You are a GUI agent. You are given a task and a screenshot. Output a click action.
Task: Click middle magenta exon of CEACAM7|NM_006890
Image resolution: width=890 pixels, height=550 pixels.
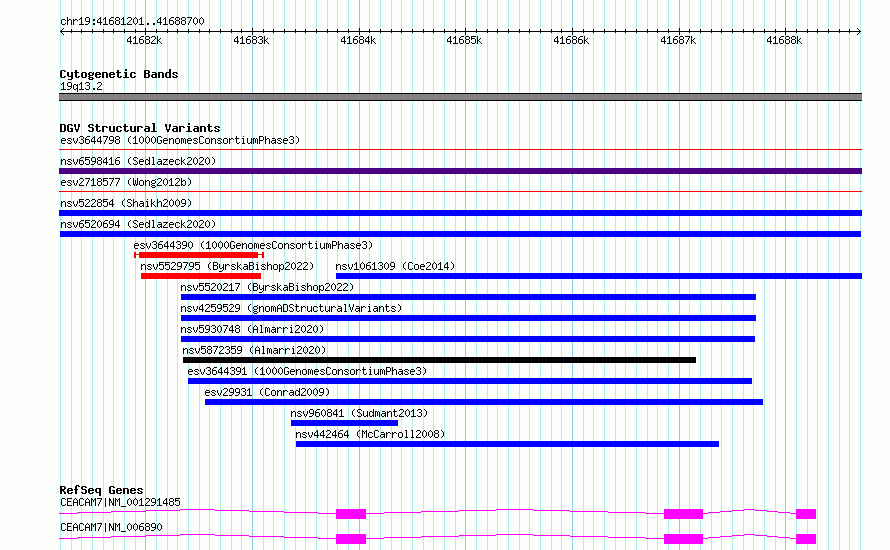pyautogui.click(x=683, y=539)
